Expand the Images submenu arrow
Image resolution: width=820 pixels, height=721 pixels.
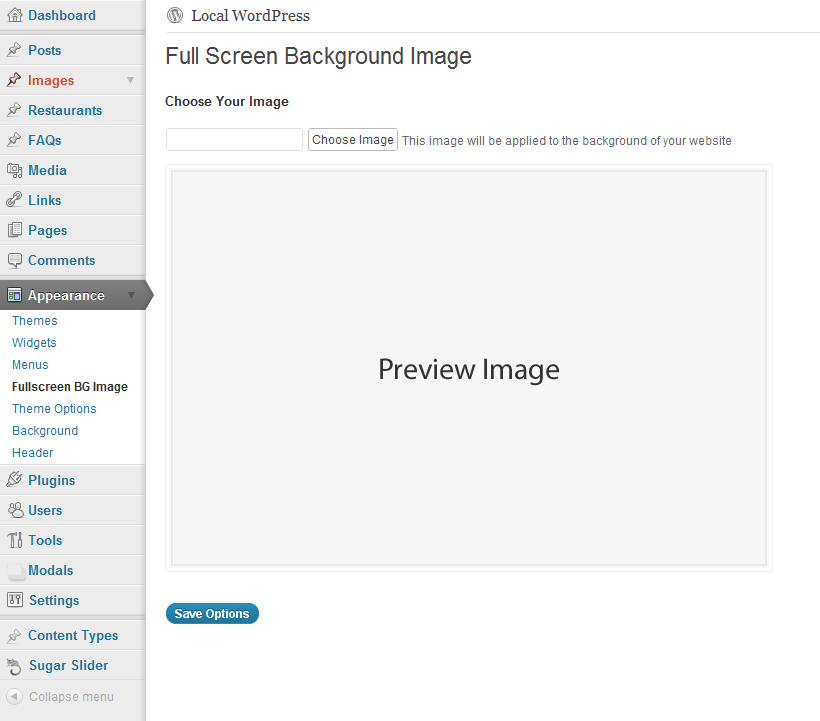tap(130, 80)
